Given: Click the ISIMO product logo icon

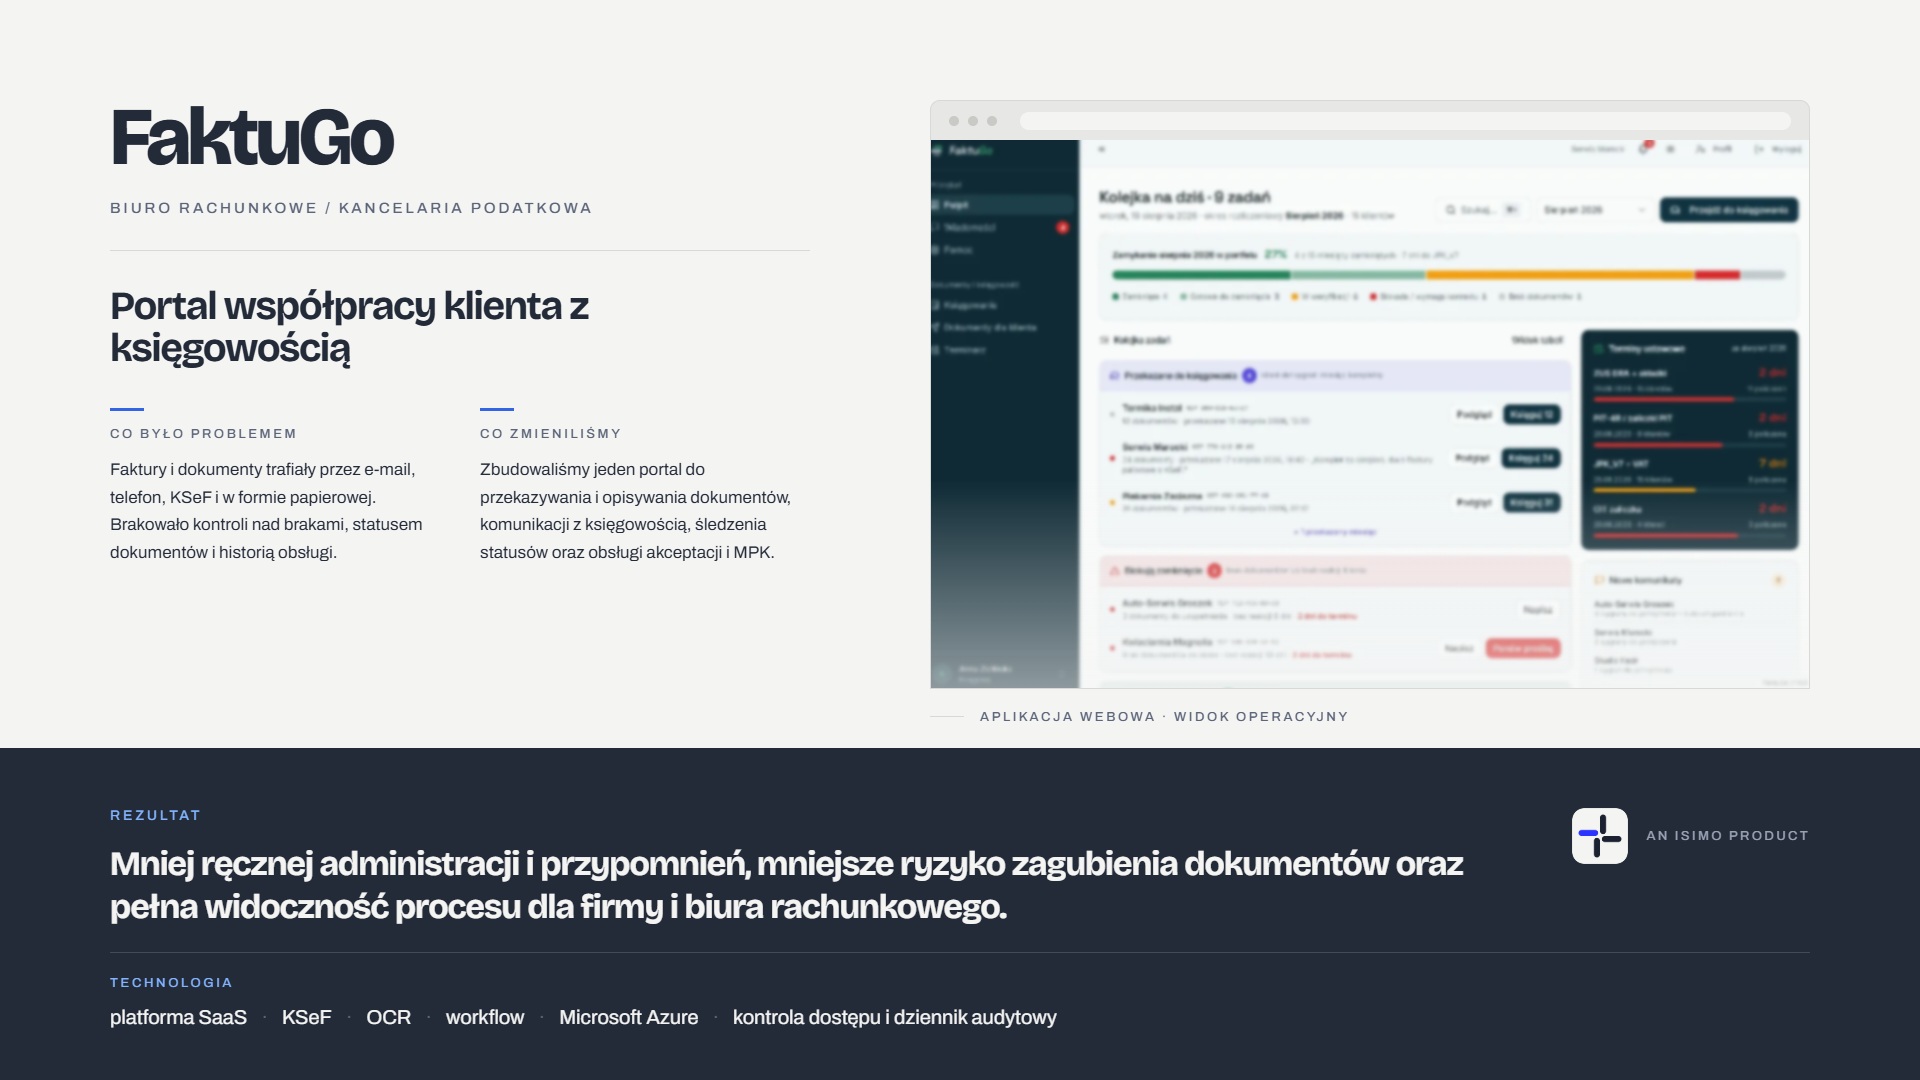Looking at the screenshot, I should coord(1599,836).
